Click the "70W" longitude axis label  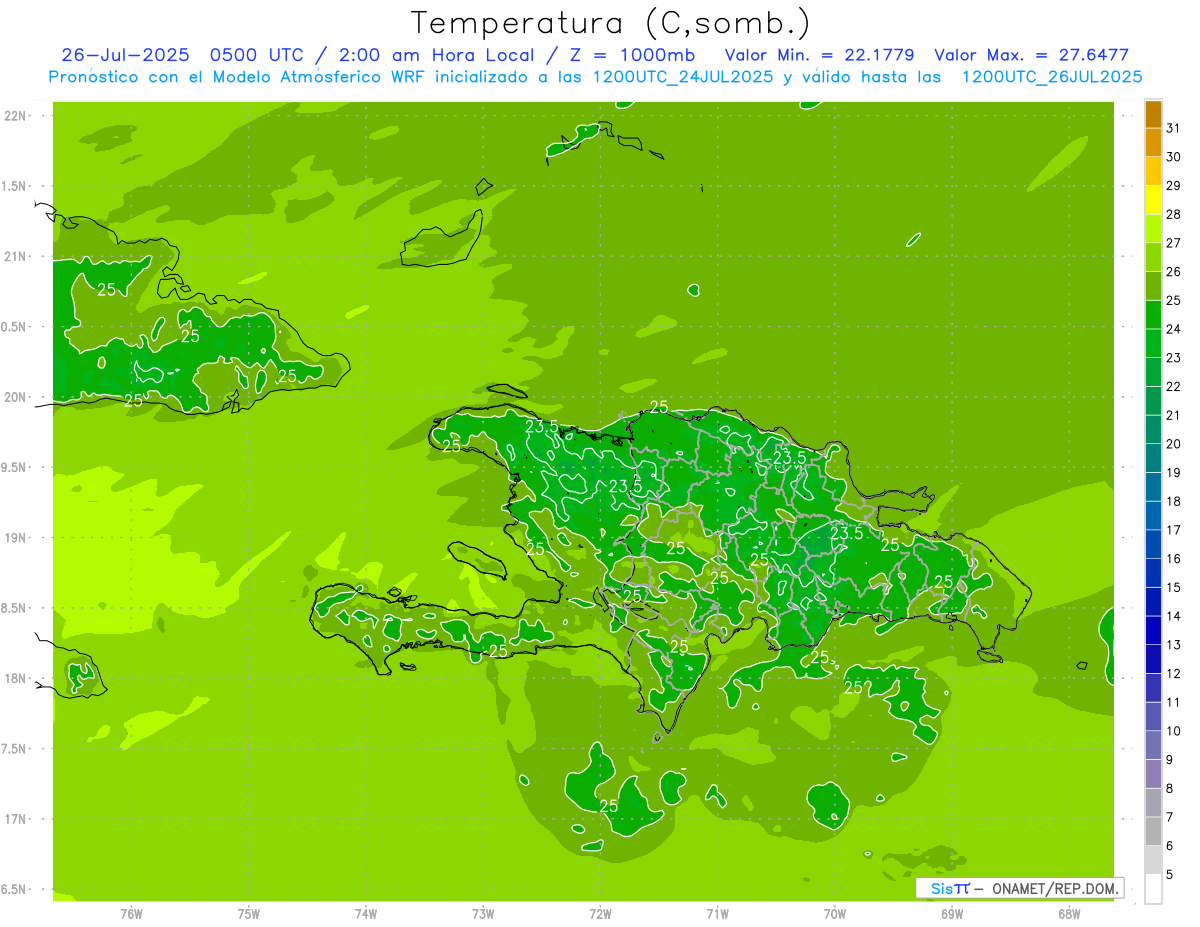click(835, 914)
